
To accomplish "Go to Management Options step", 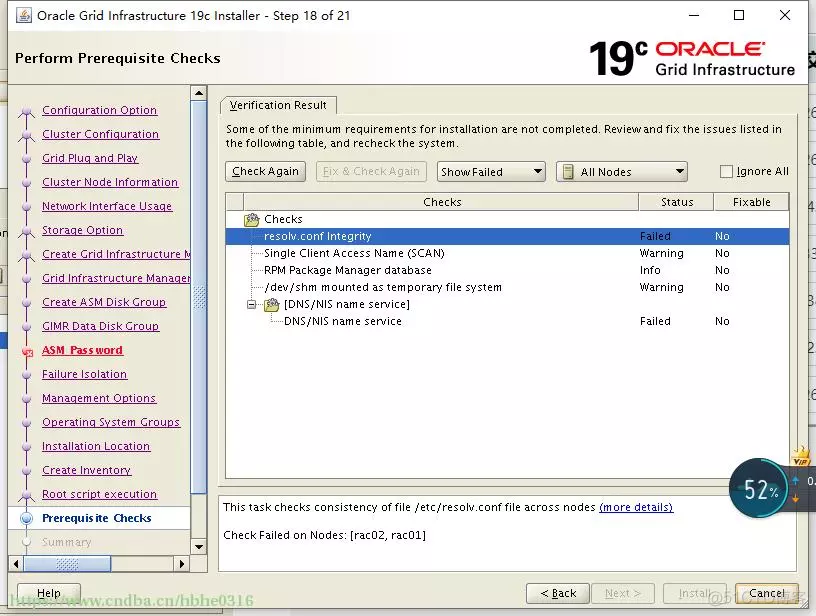I will click(99, 398).
